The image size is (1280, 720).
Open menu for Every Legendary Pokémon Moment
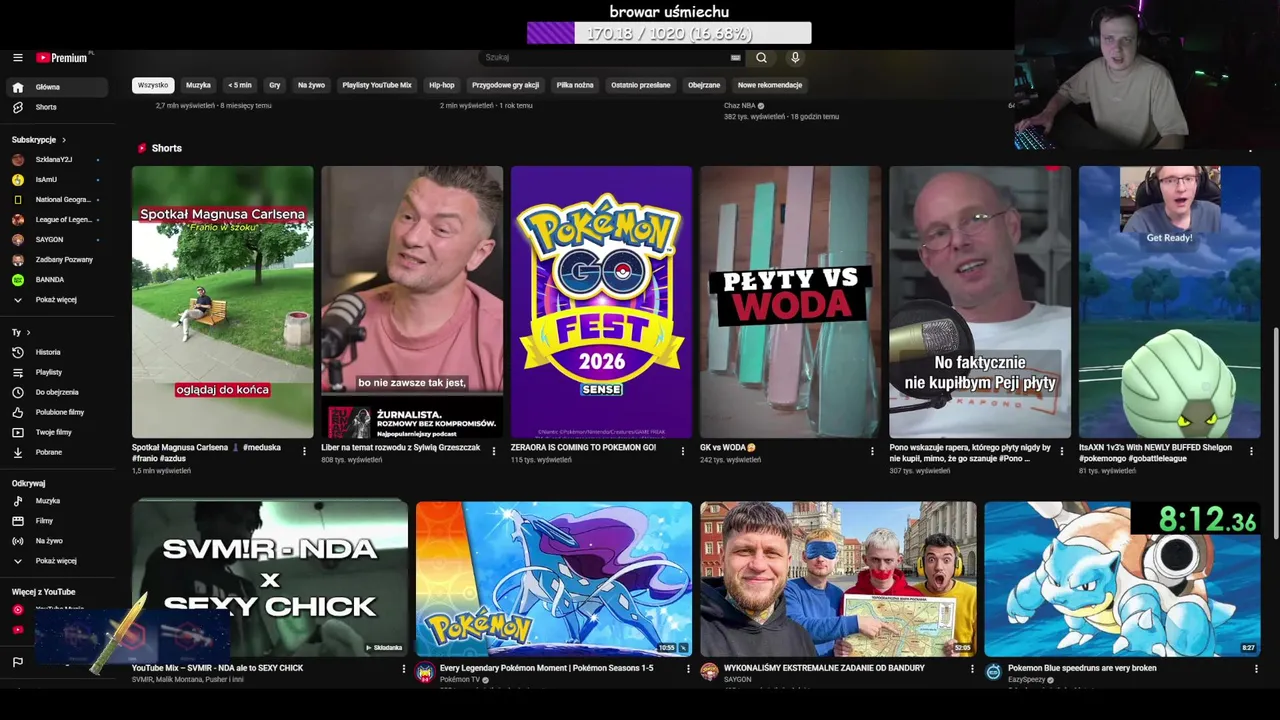(688, 669)
